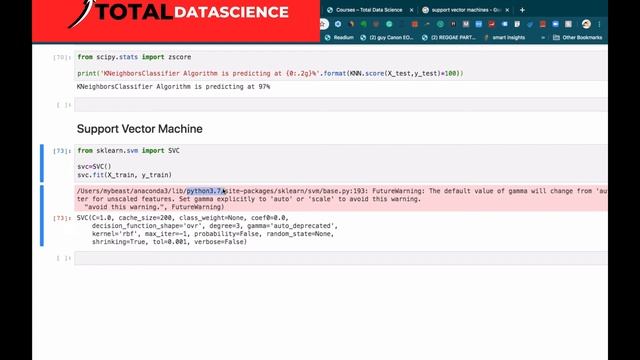
Task: Click the '"avoid this warning.", FutureWarning)' line
Action: tap(154, 207)
